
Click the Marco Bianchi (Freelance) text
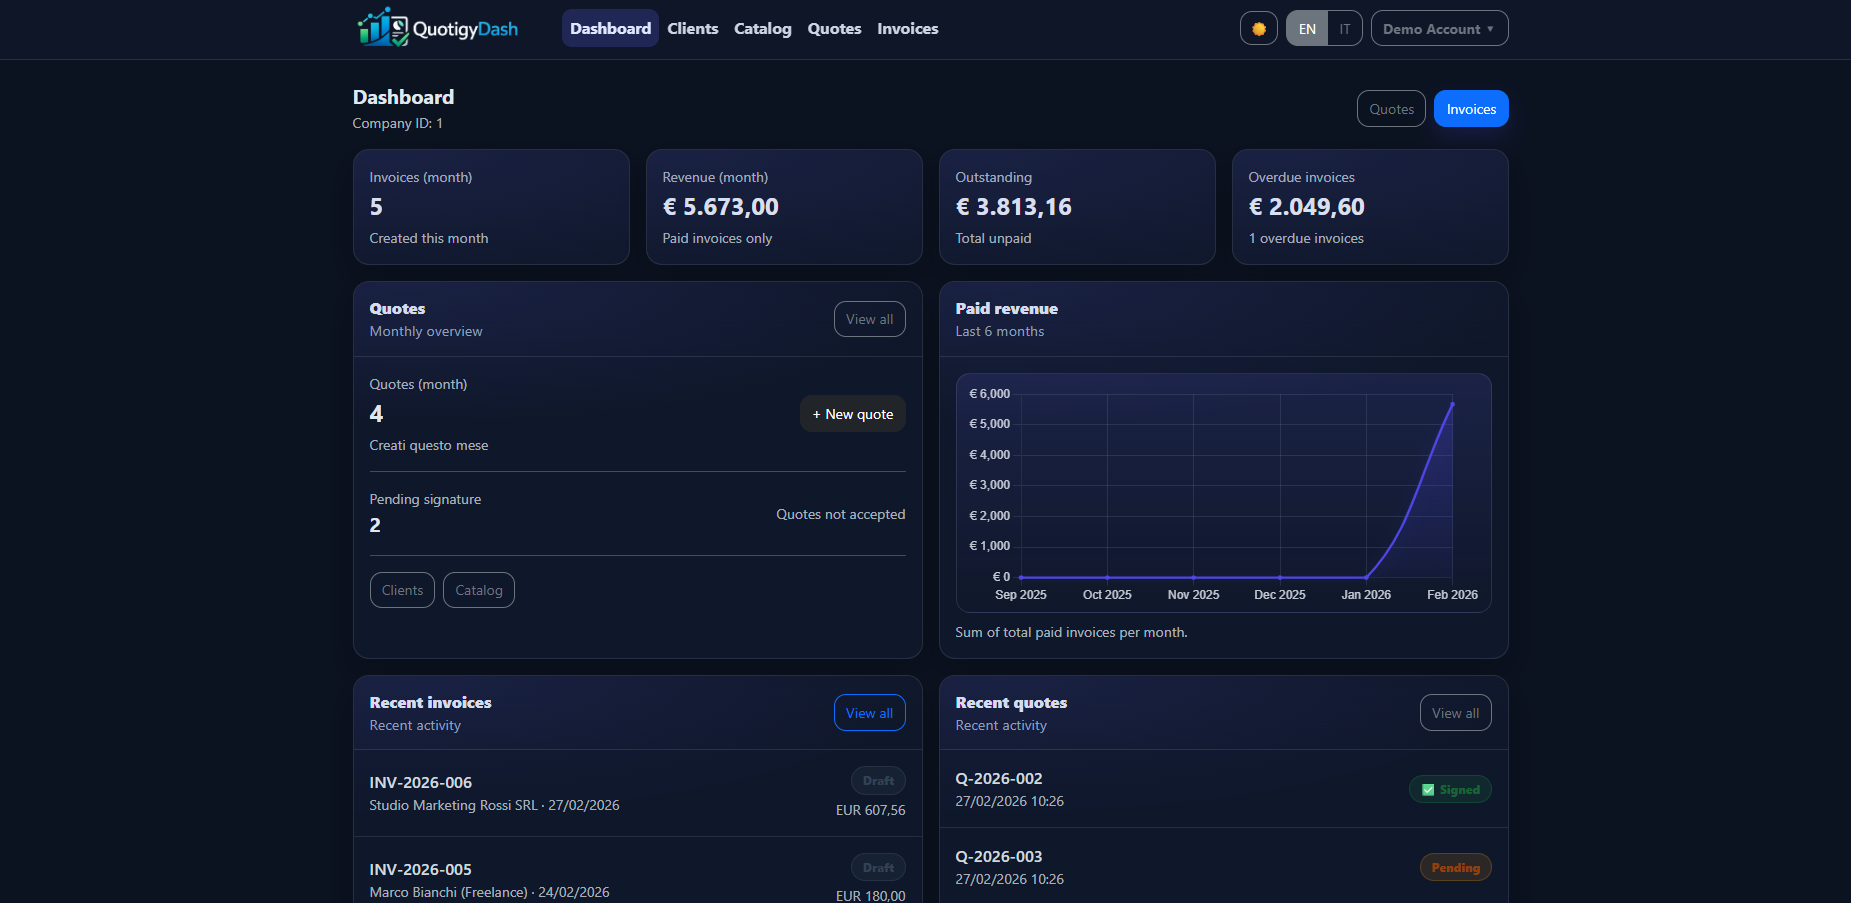coord(449,892)
